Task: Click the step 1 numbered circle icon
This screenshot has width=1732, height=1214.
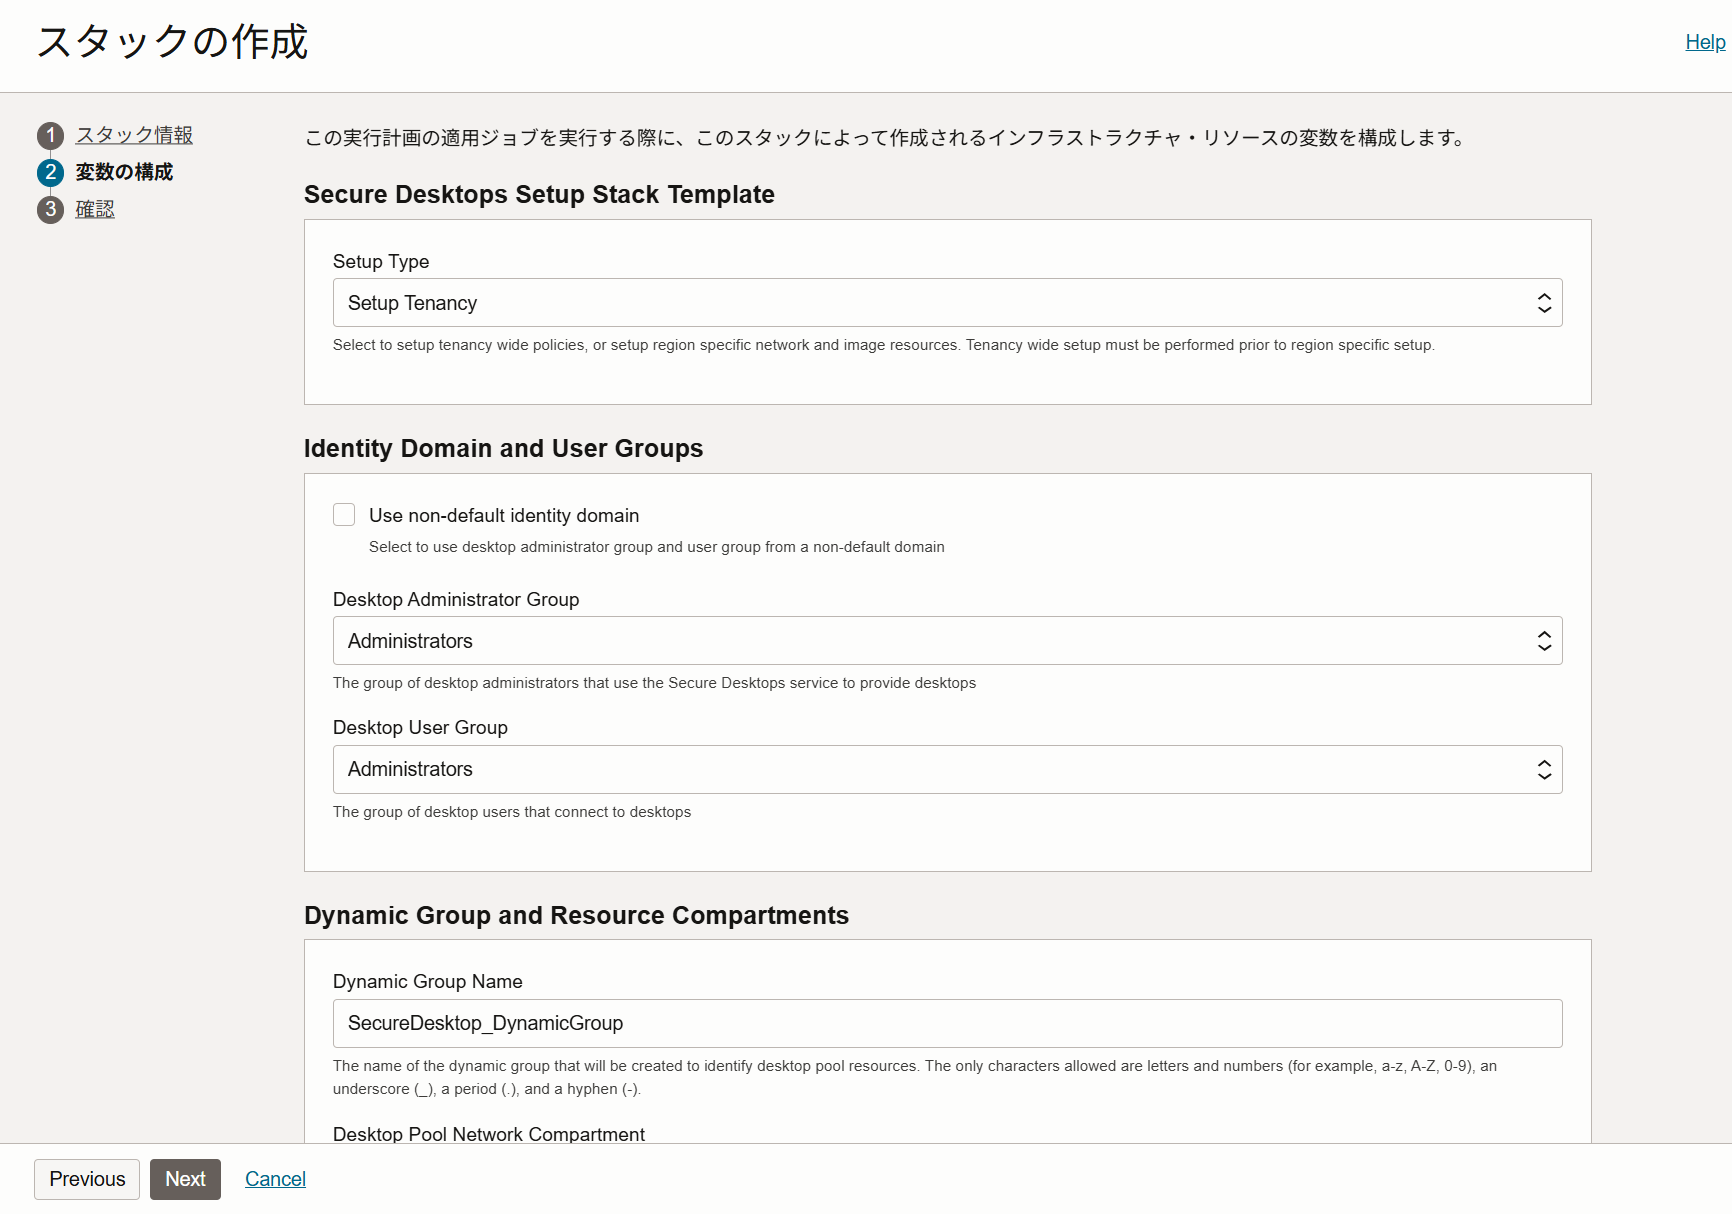Action: click(50, 135)
